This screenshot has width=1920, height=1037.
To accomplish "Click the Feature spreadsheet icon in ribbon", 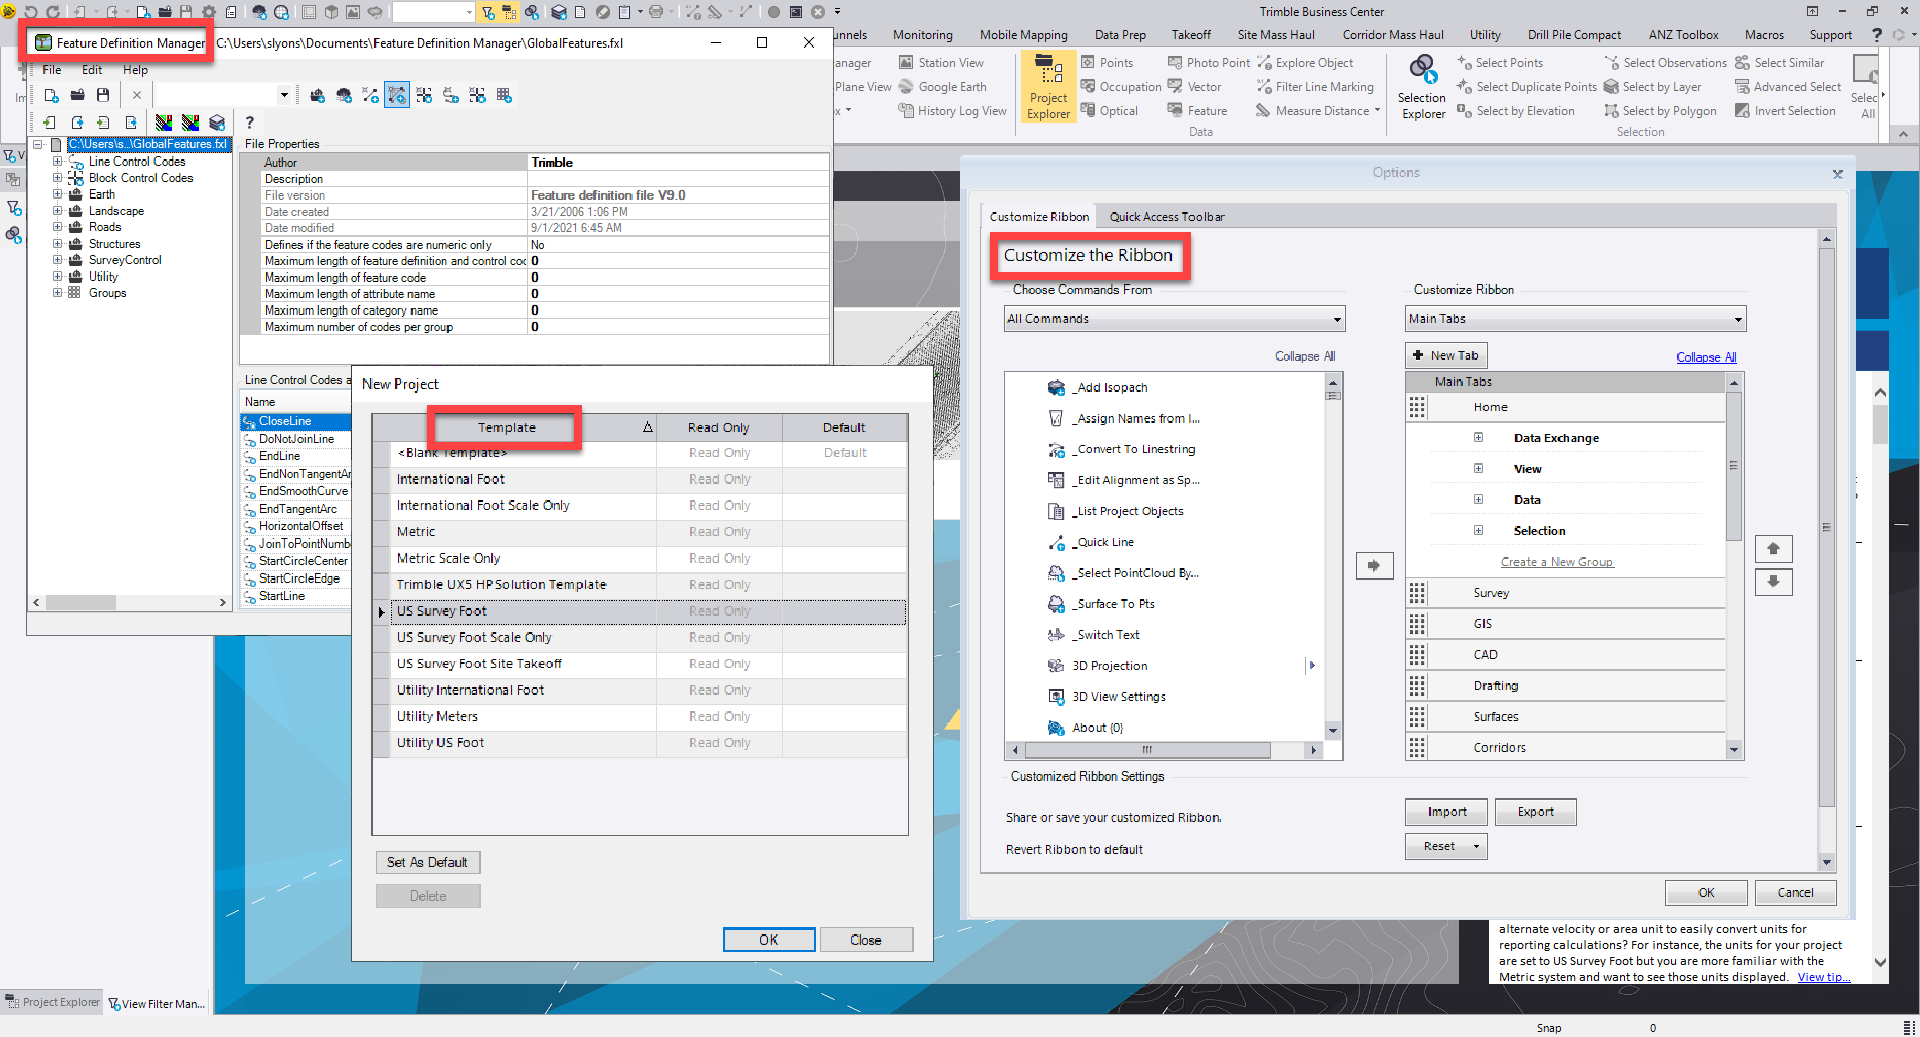I will [x=1175, y=111].
